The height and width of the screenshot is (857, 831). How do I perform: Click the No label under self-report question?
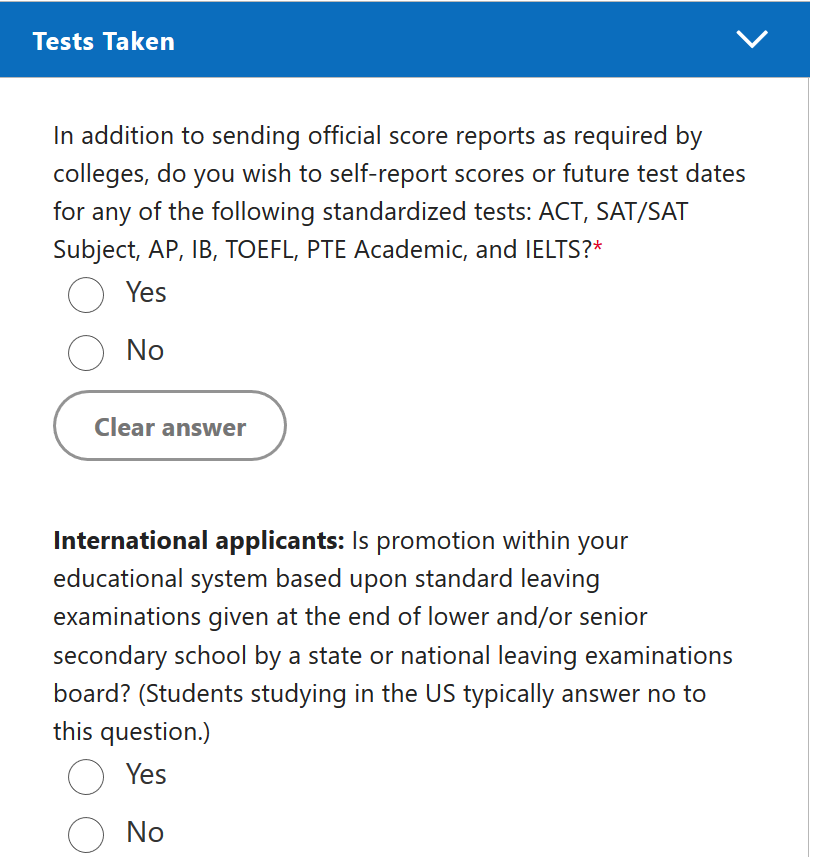(x=145, y=351)
